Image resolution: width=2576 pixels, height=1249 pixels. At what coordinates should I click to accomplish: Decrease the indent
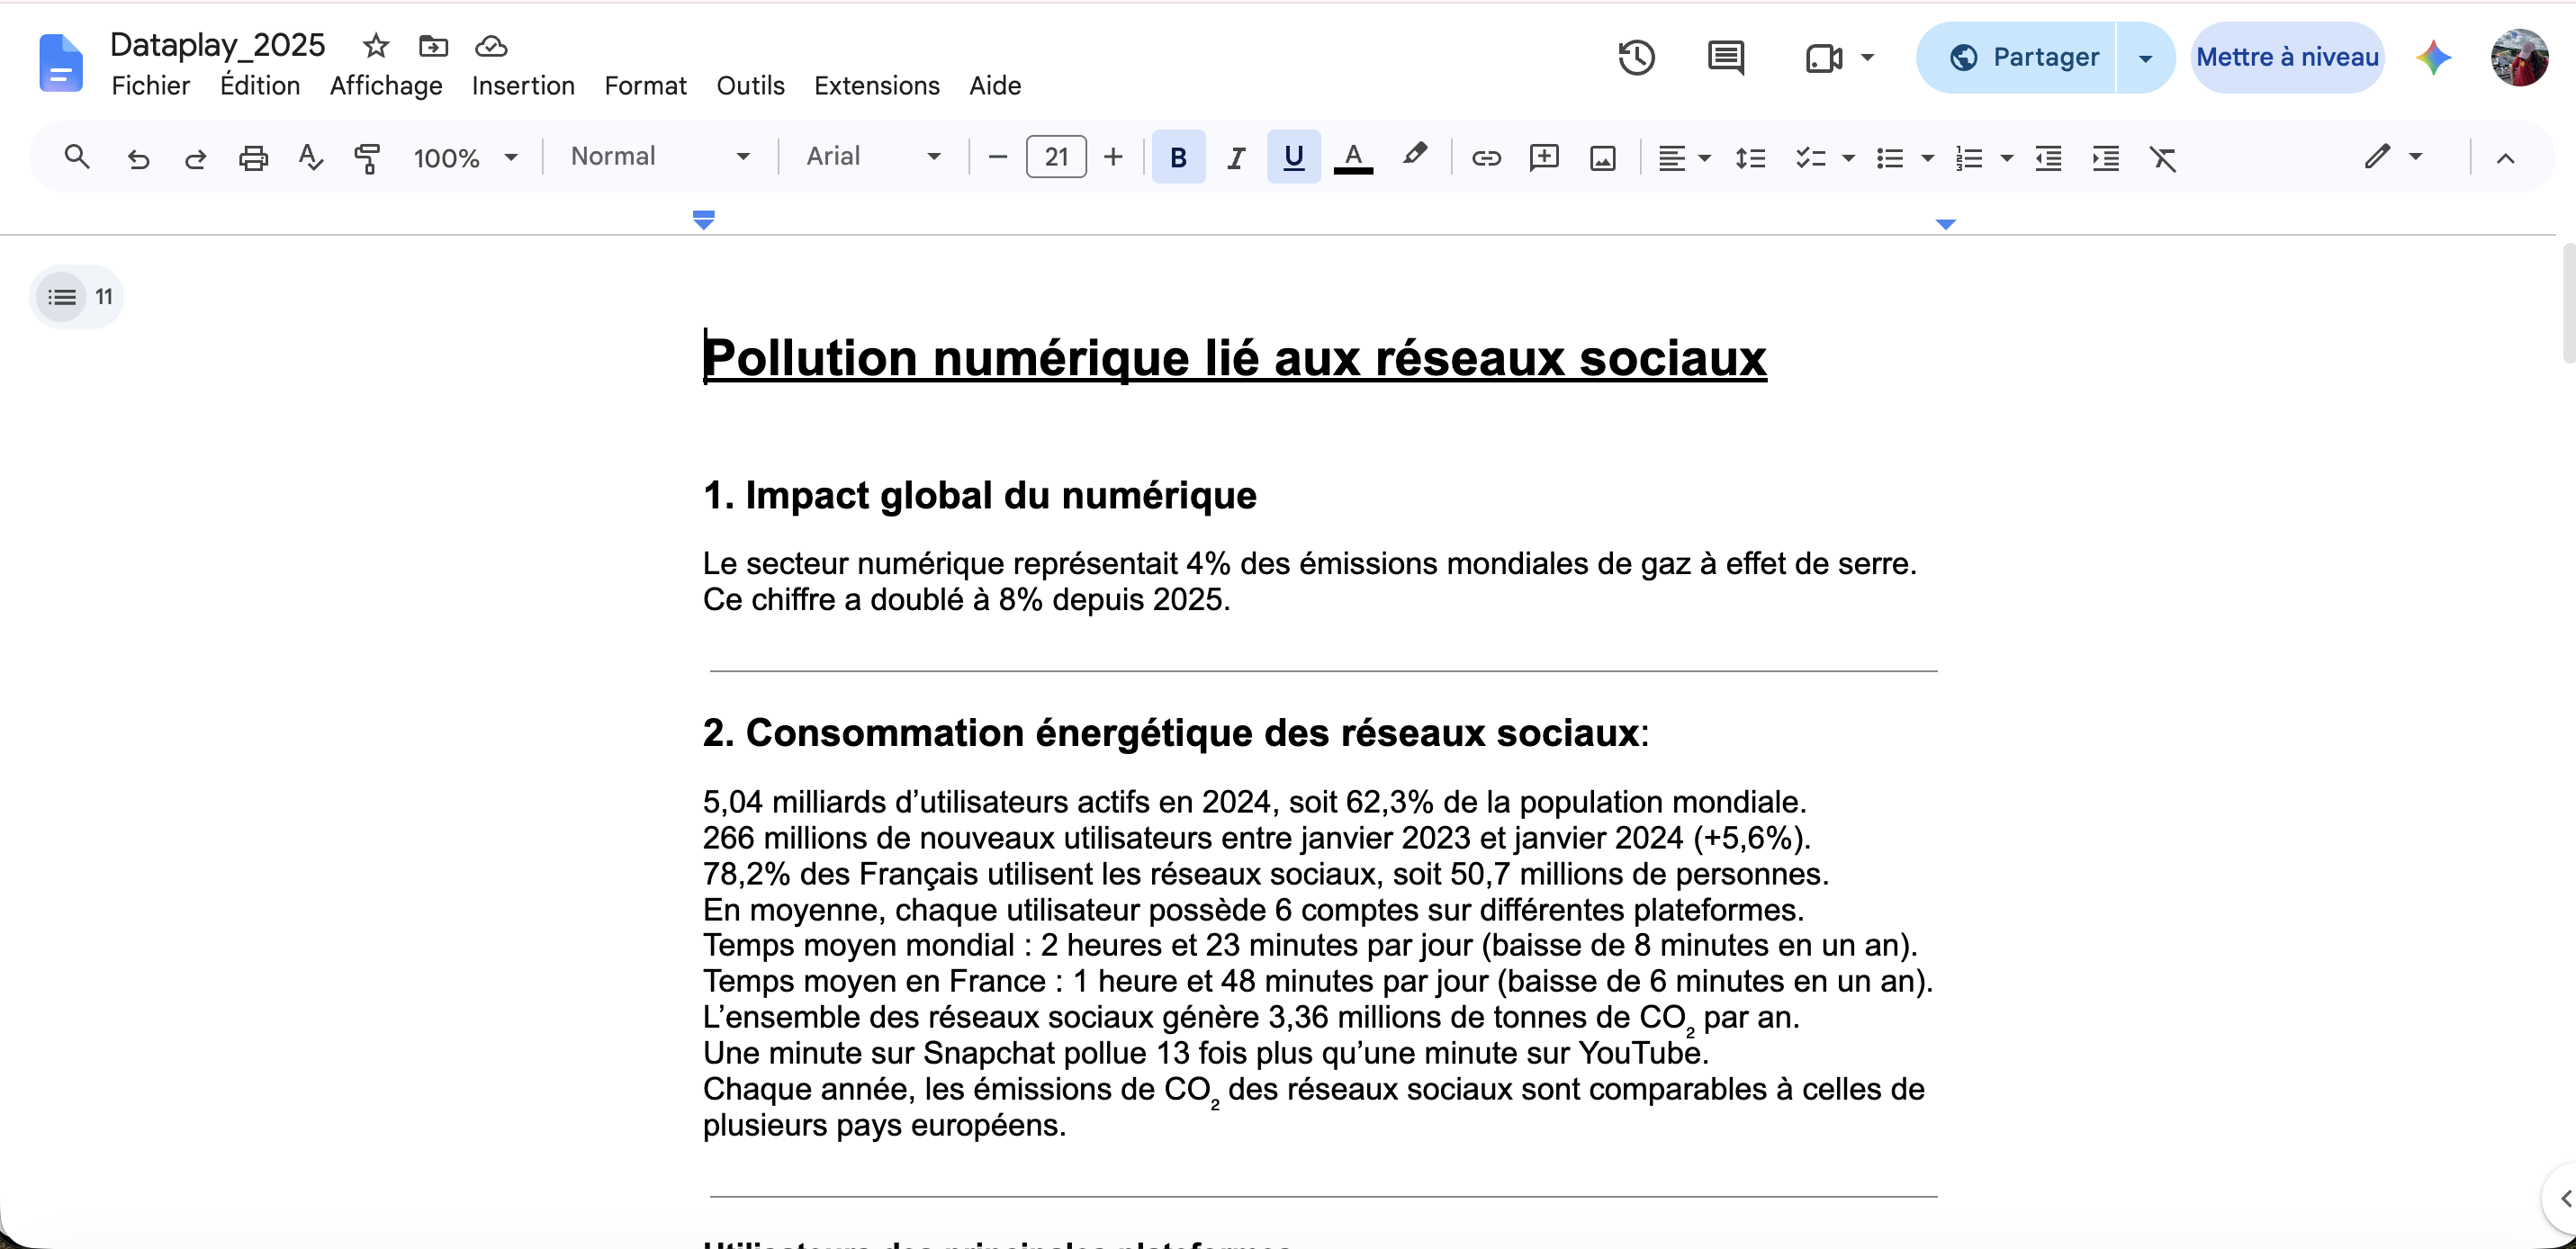point(2048,157)
